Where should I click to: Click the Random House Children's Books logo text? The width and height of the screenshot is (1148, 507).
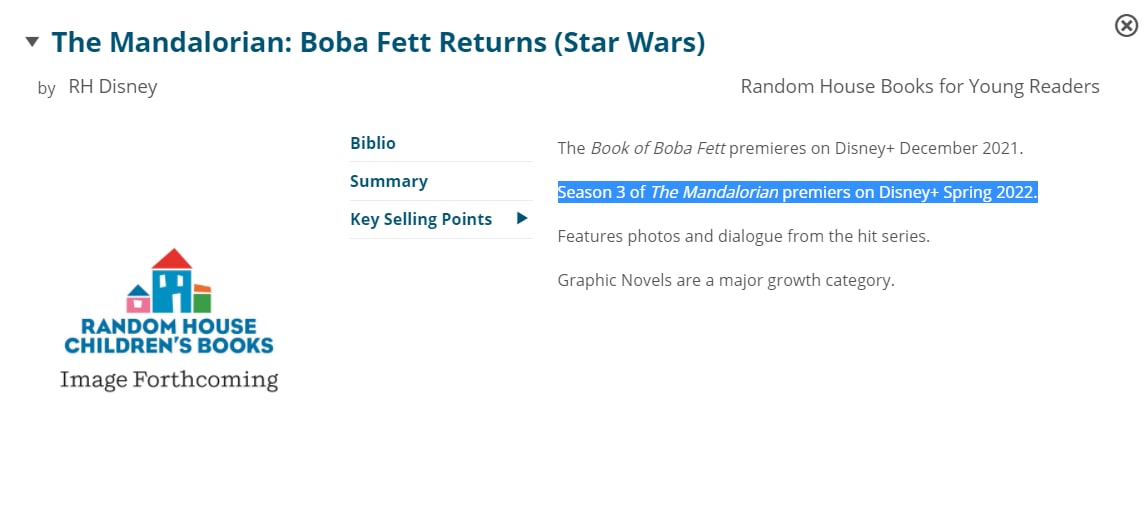pyautogui.click(x=169, y=336)
